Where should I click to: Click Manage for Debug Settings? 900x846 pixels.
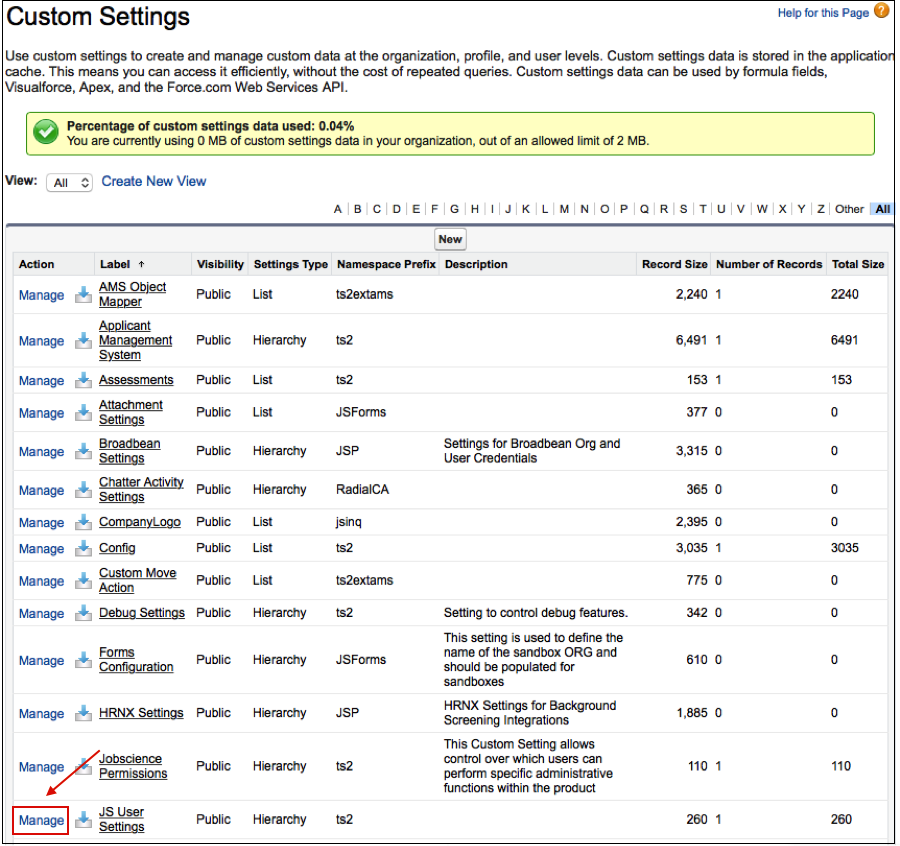[x=41, y=614]
